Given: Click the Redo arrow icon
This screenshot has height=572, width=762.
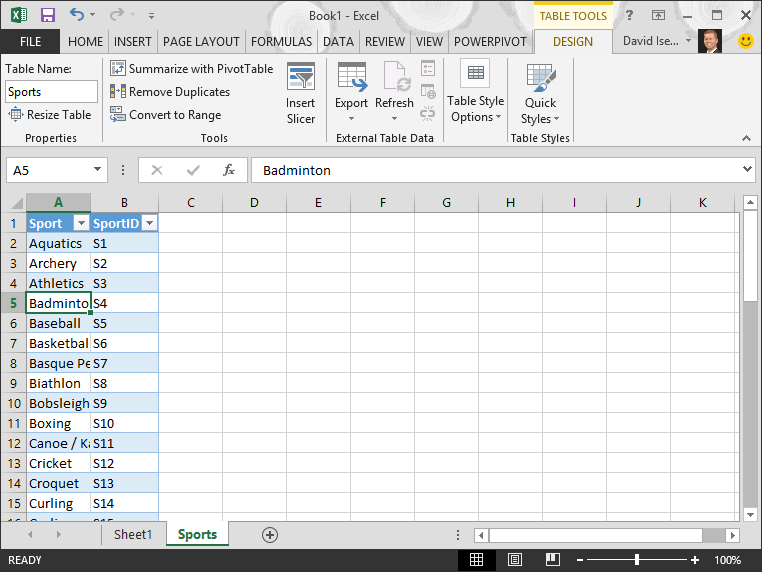Looking at the screenshot, I should click(117, 15).
